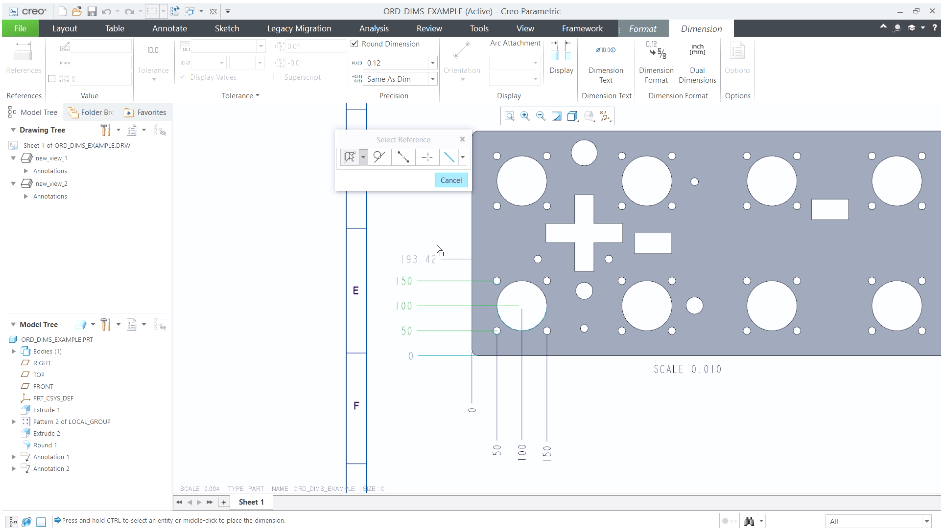Collapse the new_view_1 tree node

coord(13,158)
